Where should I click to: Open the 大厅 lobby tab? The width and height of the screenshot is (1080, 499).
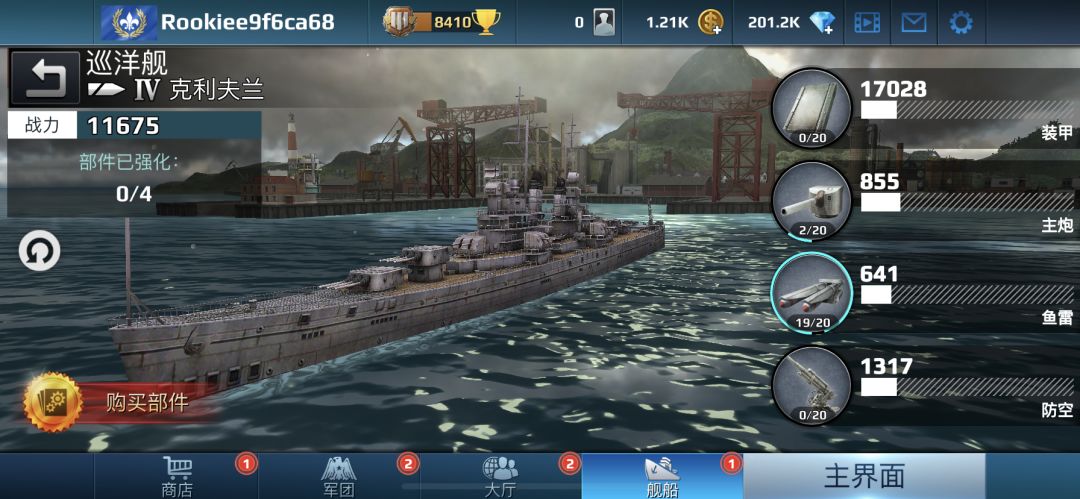click(x=500, y=476)
